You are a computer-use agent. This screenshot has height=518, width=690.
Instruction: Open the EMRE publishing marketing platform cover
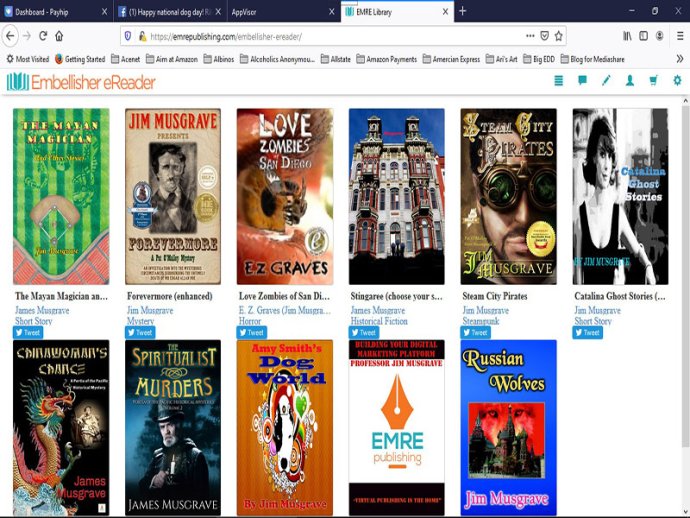coord(396,427)
